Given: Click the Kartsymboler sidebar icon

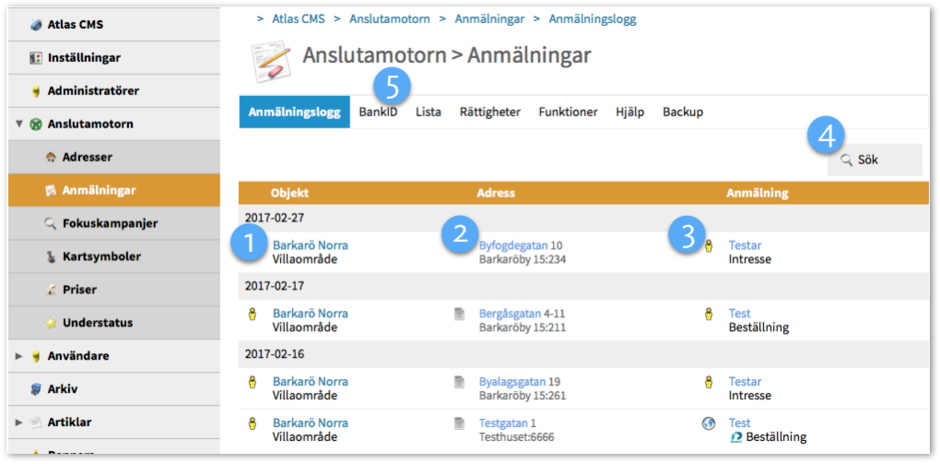Looking at the screenshot, I should click(51, 257).
